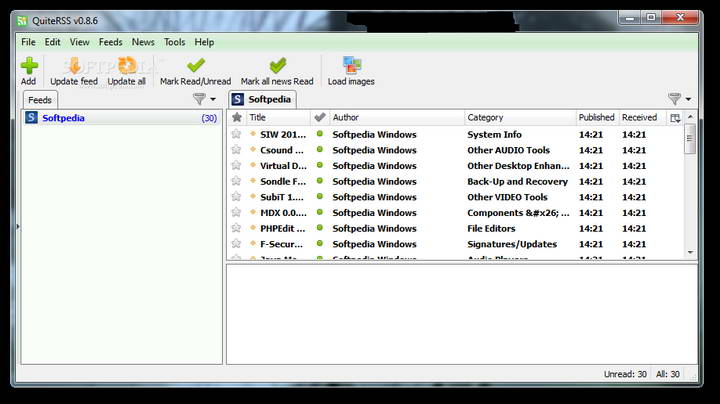Toggle read status dot of Csound item

coord(320,150)
